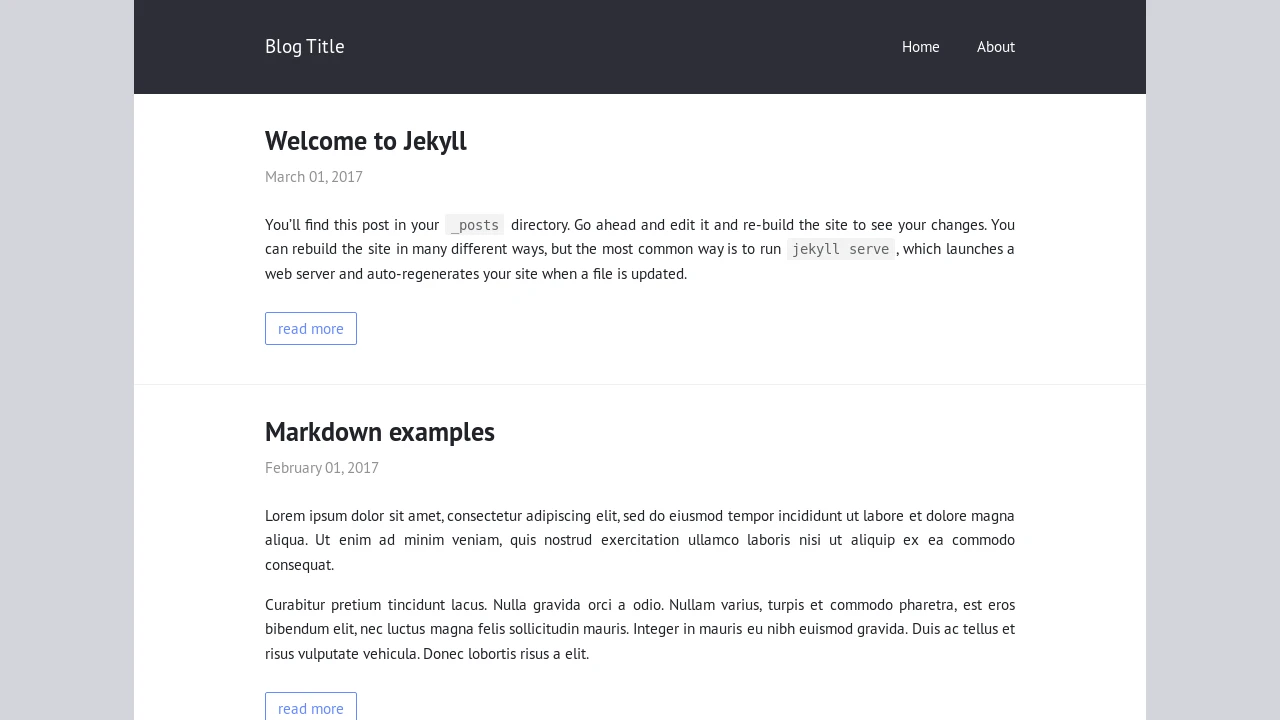Read more of Welcome to Jekyll post
Screen dimensions: 1280x720
pos(311,329)
